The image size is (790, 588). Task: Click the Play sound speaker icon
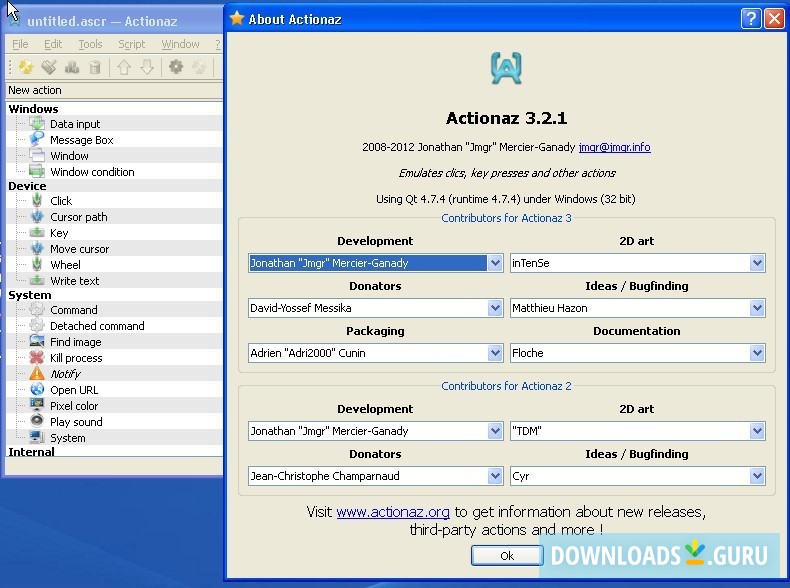click(x=37, y=421)
